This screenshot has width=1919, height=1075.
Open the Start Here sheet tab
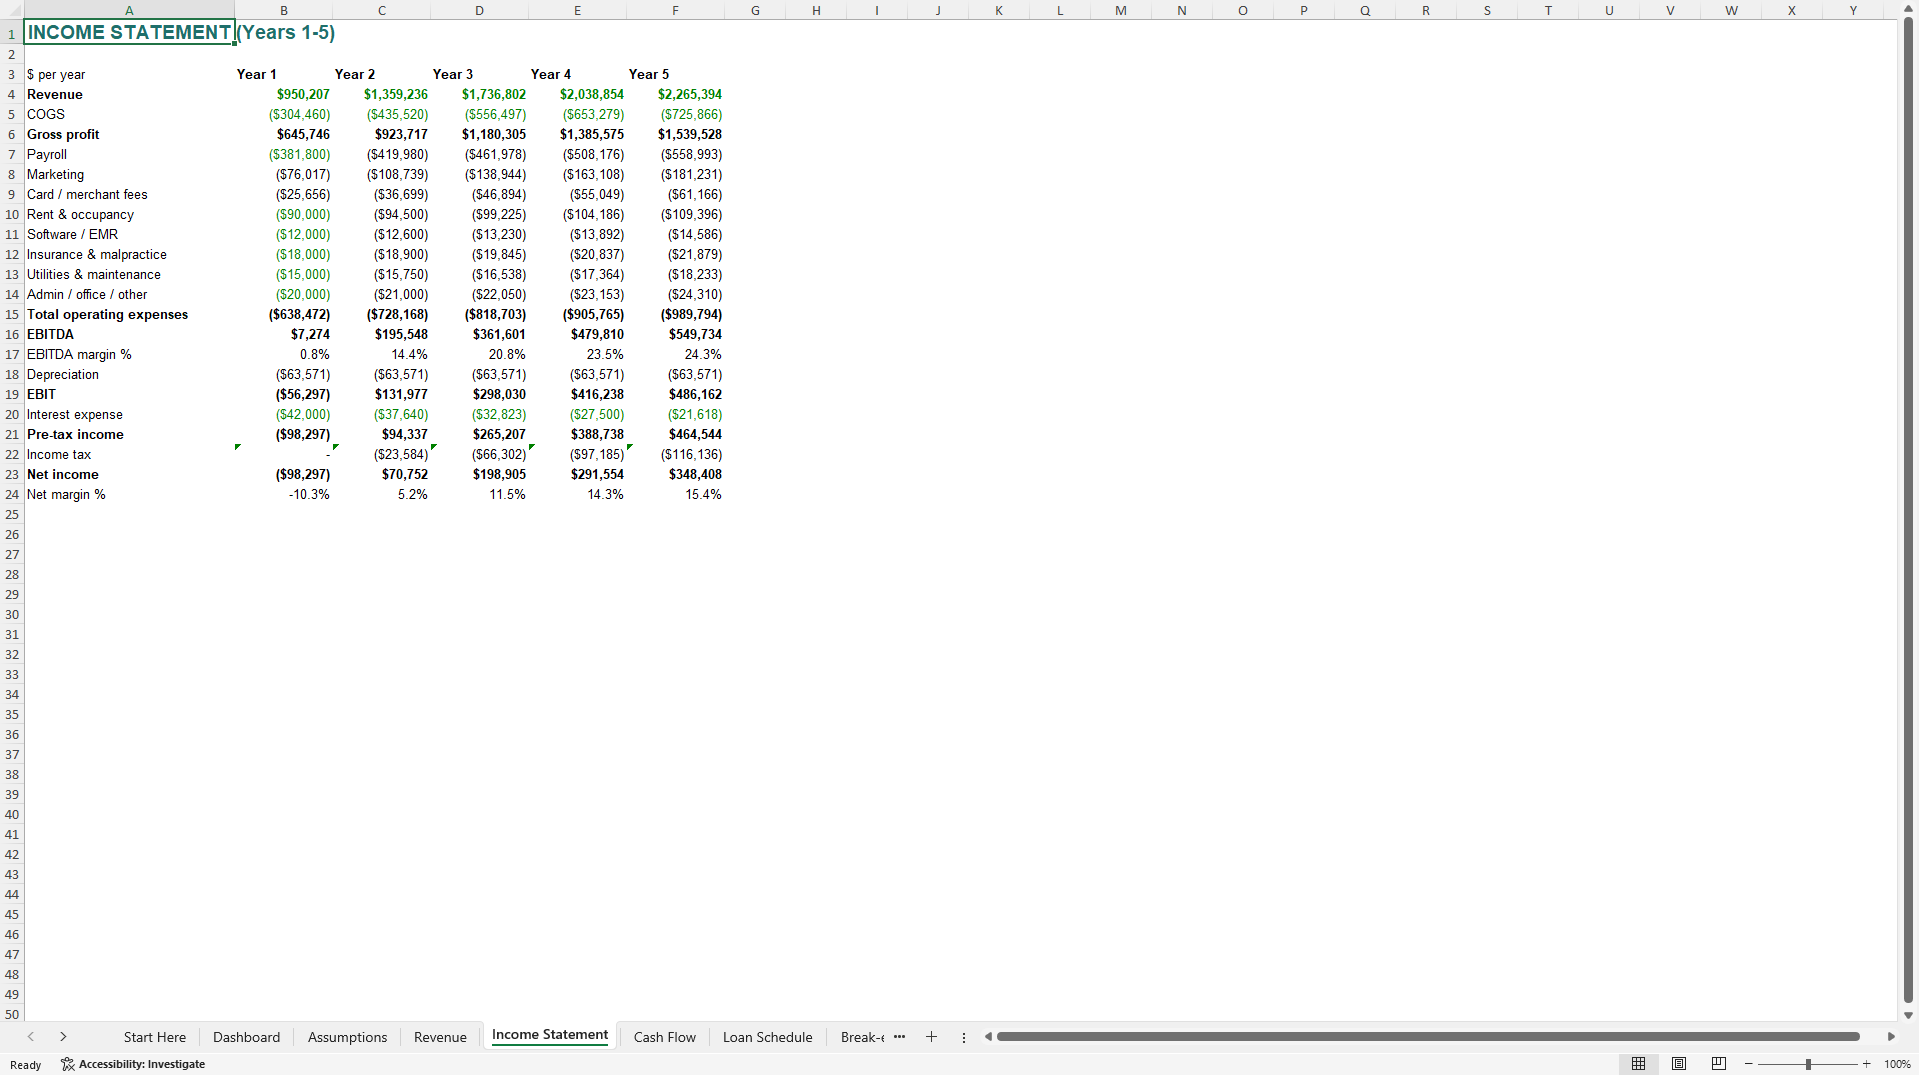pos(155,1037)
